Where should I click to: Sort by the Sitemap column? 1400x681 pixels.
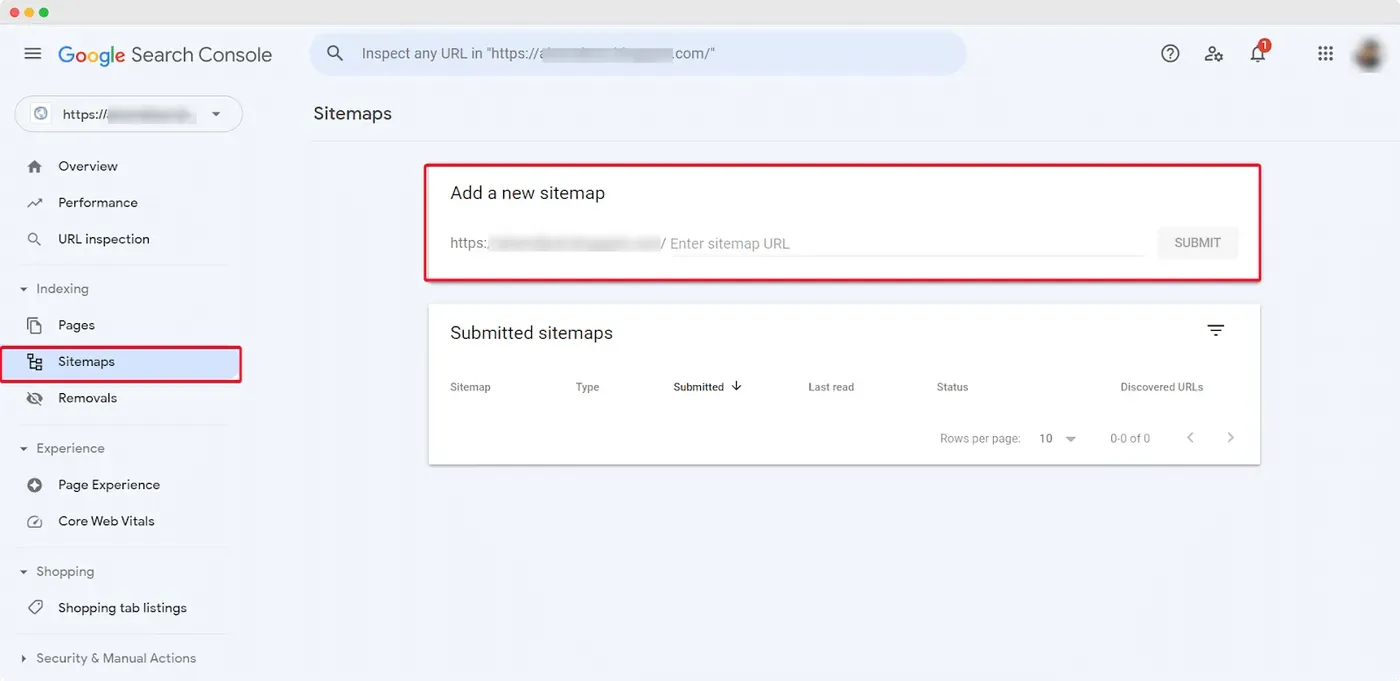click(x=470, y=387)
